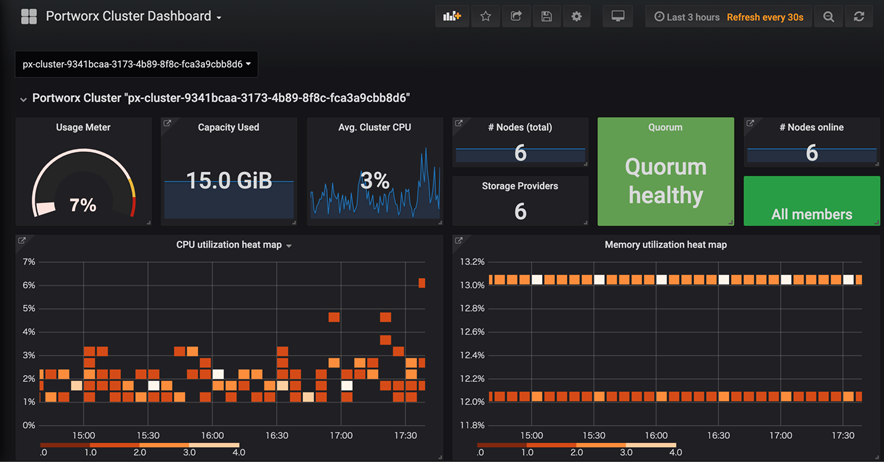Viewport: 884px width, 462px height.
Task: Click the Capacity Used panel title
Action: coord(228,127)
